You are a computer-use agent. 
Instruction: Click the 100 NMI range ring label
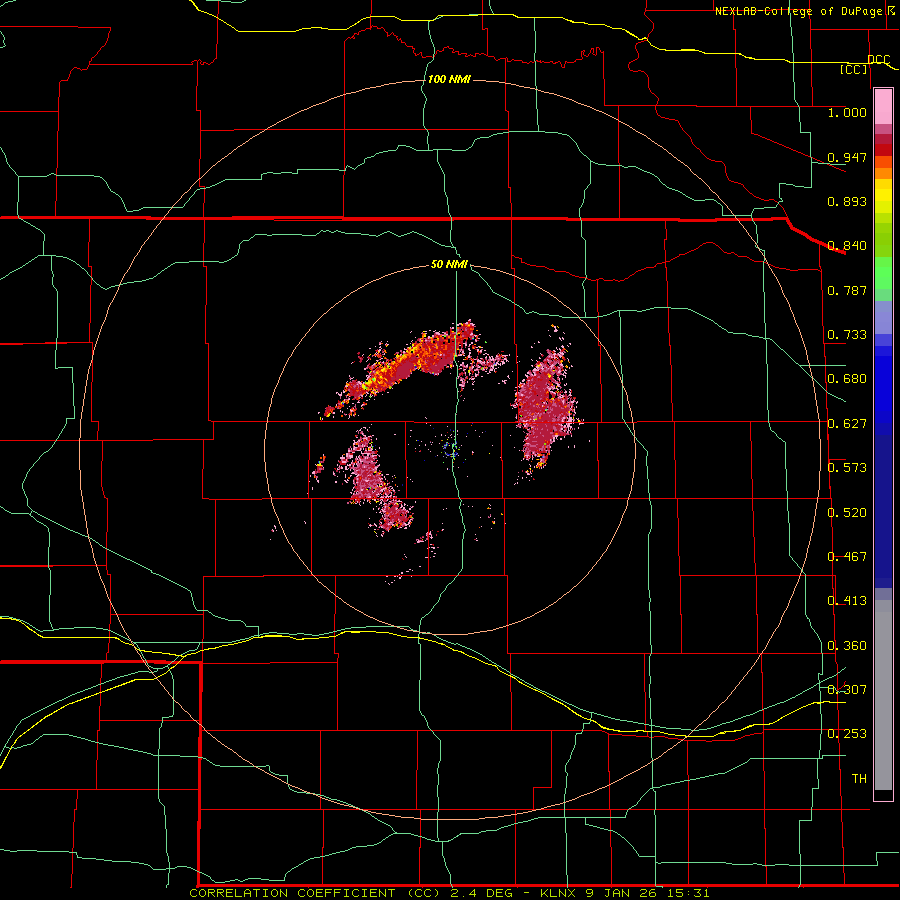449,79
